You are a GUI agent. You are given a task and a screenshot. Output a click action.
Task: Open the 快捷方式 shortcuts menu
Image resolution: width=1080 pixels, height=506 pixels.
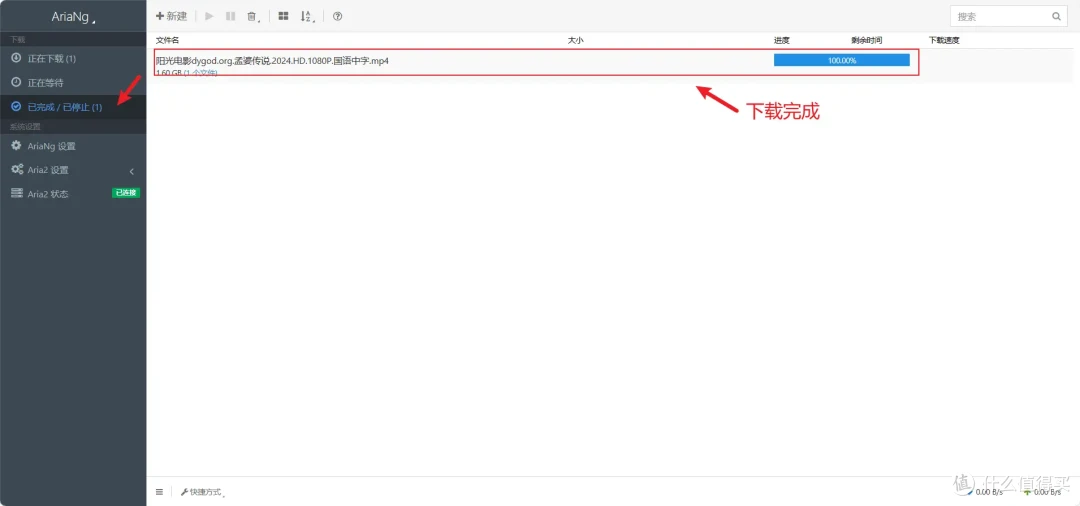coord(203,492)
